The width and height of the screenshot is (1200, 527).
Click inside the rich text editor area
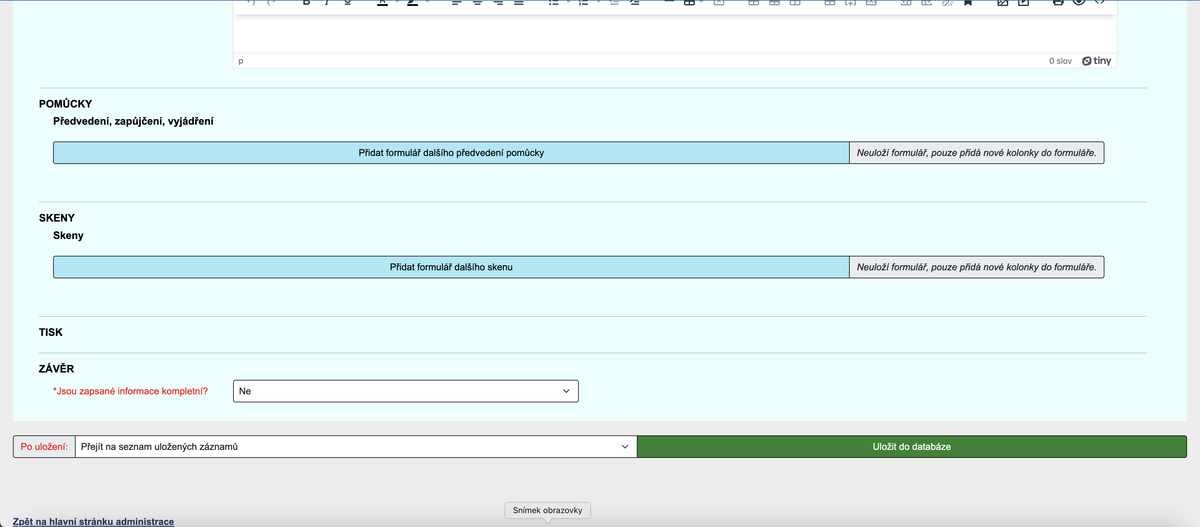click(675, 33)
